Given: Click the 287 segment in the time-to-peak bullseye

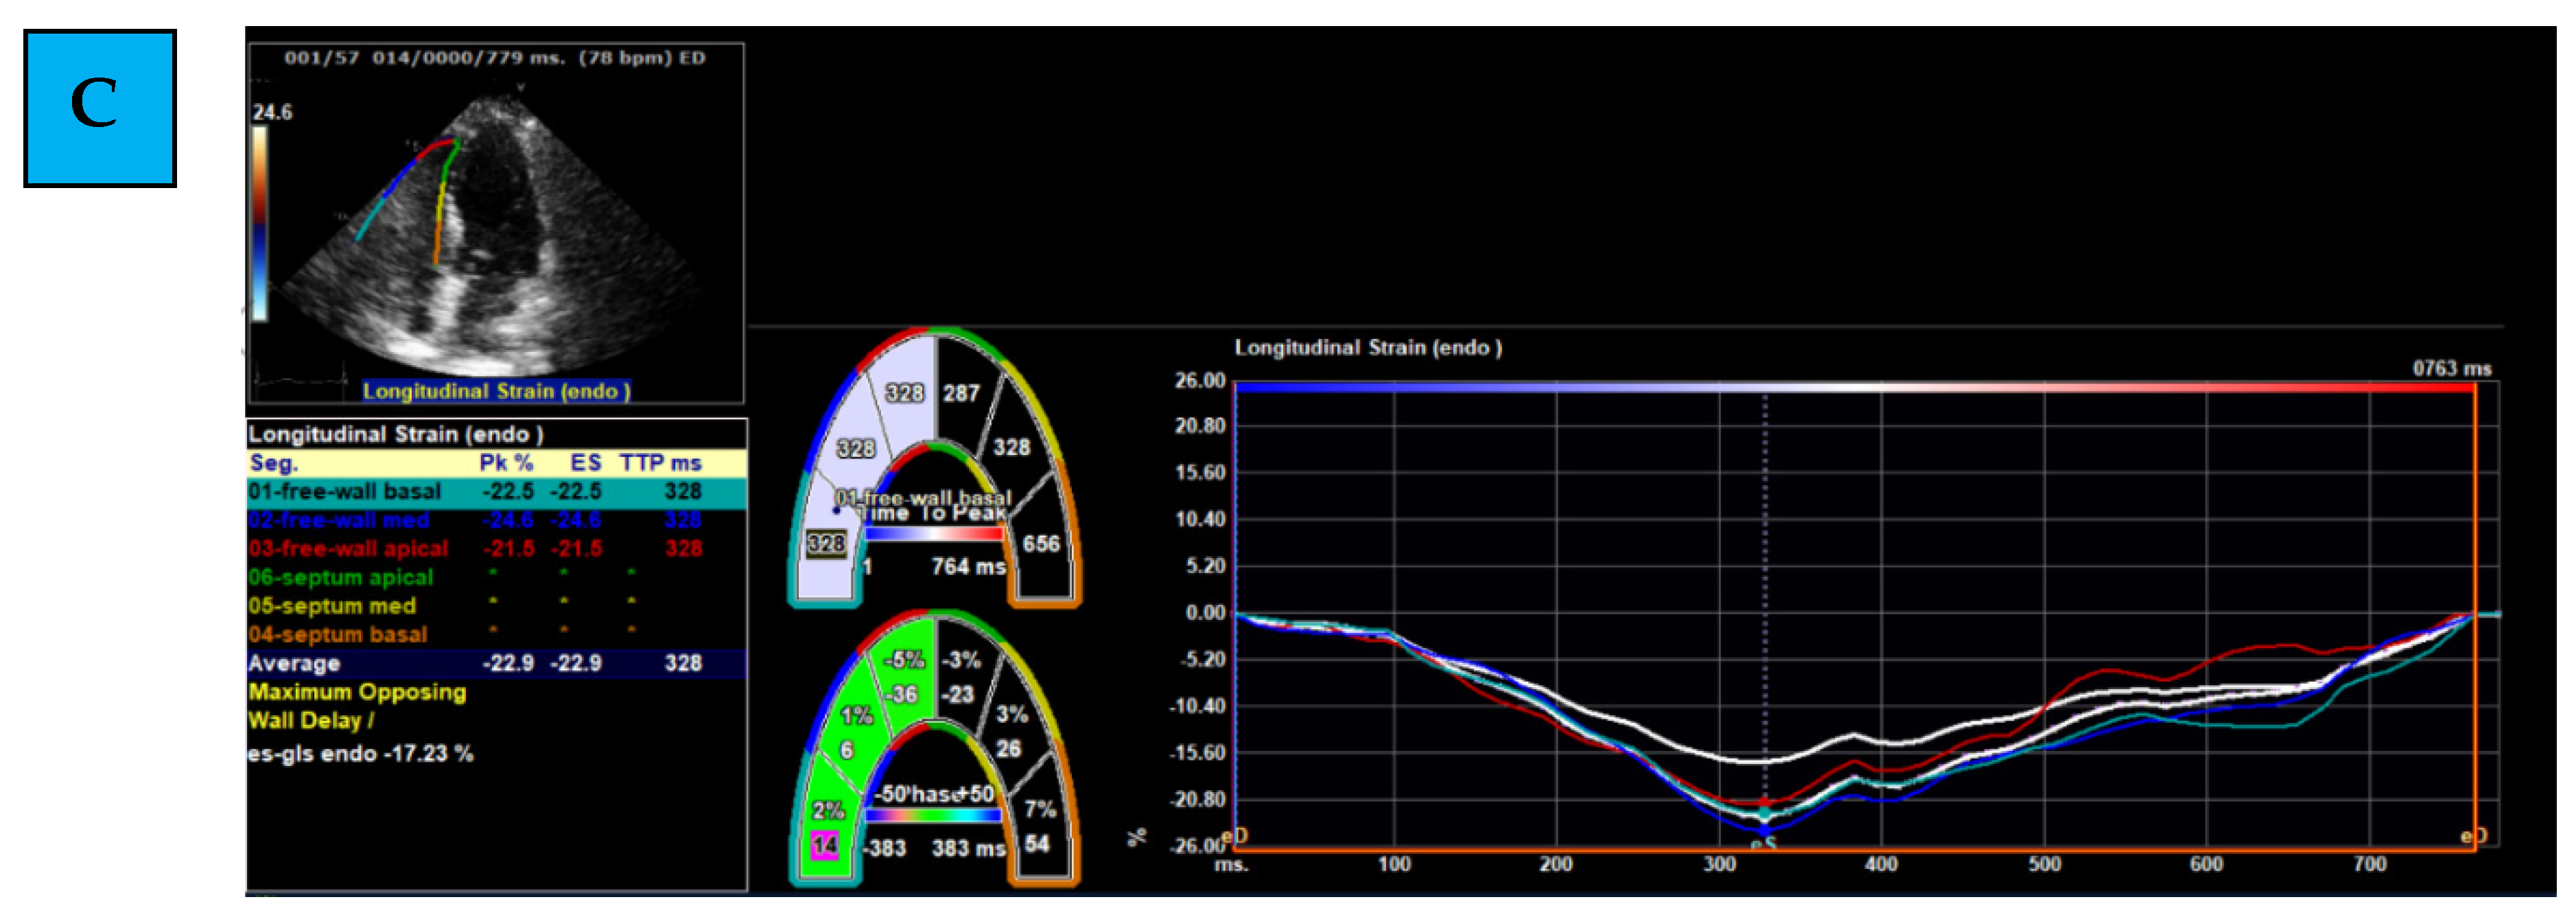Looking at the screenshot, I should tap(961, 393).
